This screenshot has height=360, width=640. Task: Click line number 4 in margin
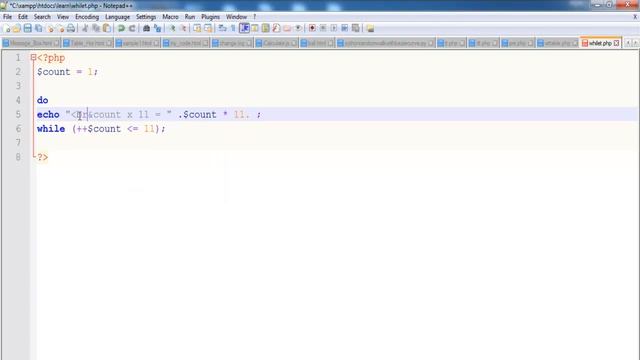18,100
